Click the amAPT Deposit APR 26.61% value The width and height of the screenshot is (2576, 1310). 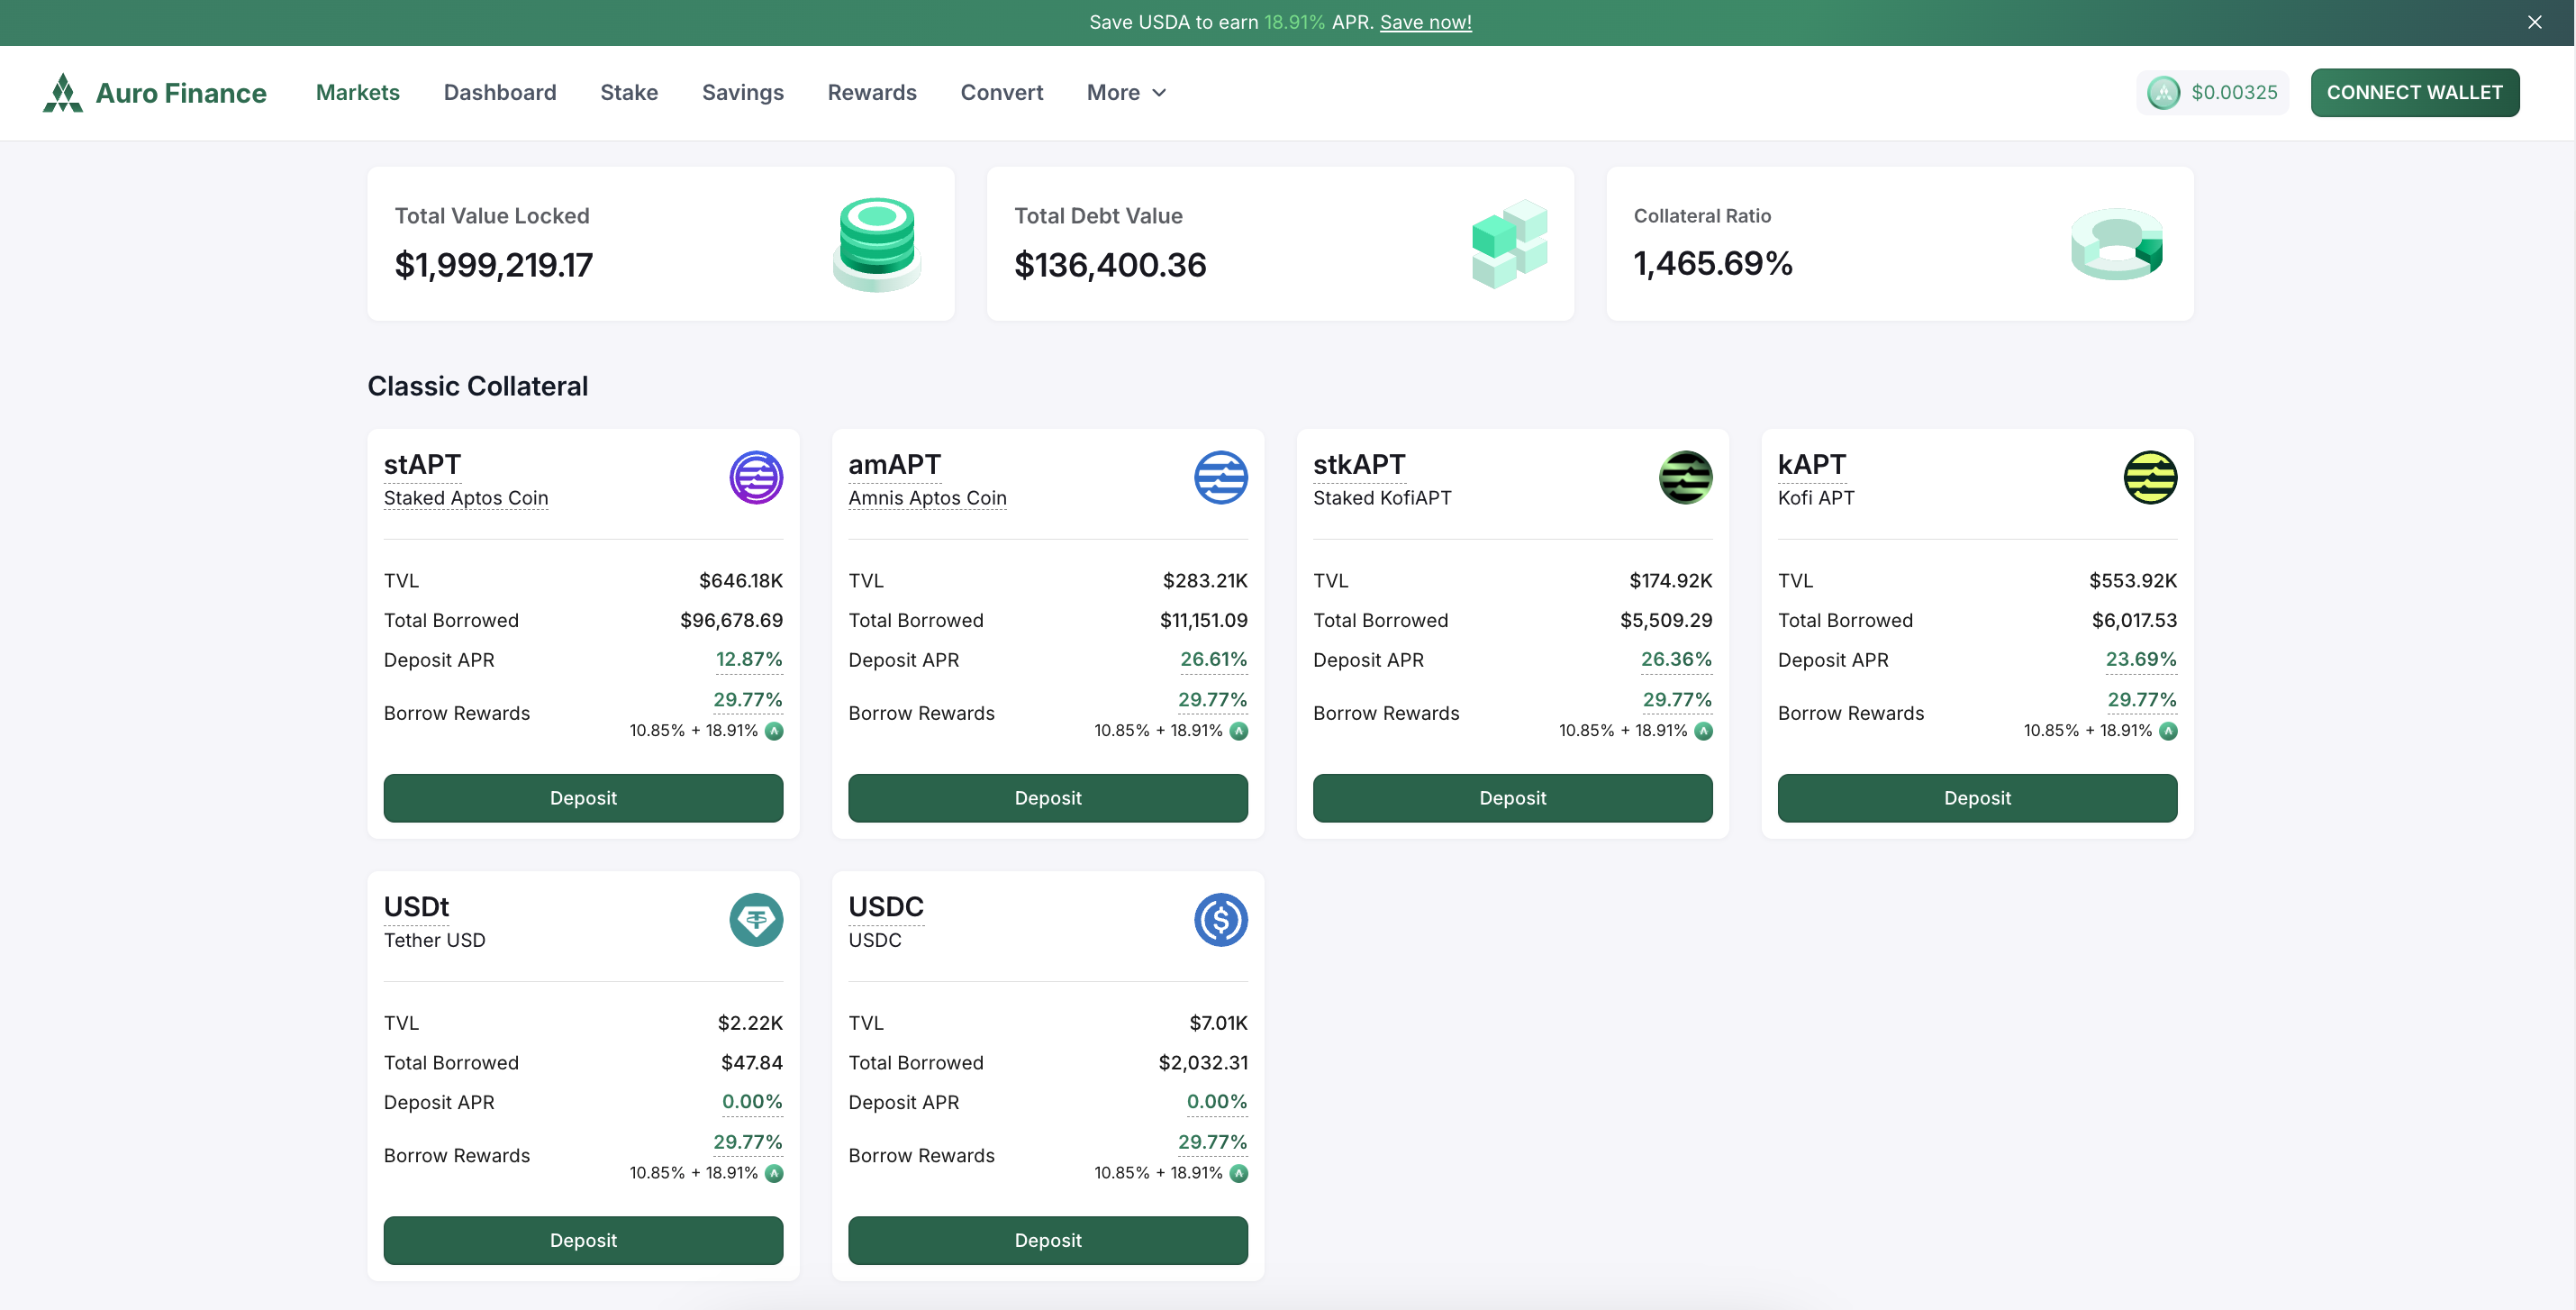[x=1212, y=659]
